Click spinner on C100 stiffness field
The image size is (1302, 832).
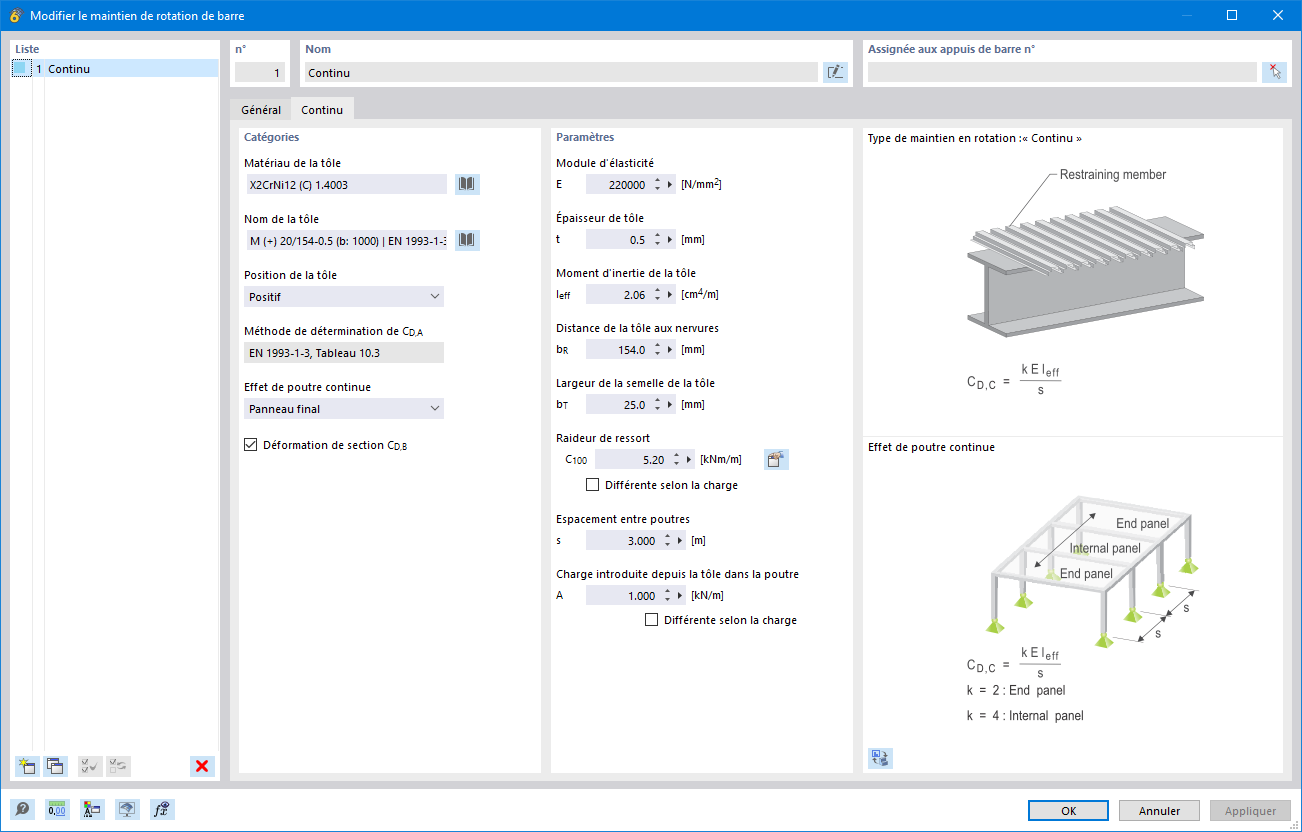676,460
